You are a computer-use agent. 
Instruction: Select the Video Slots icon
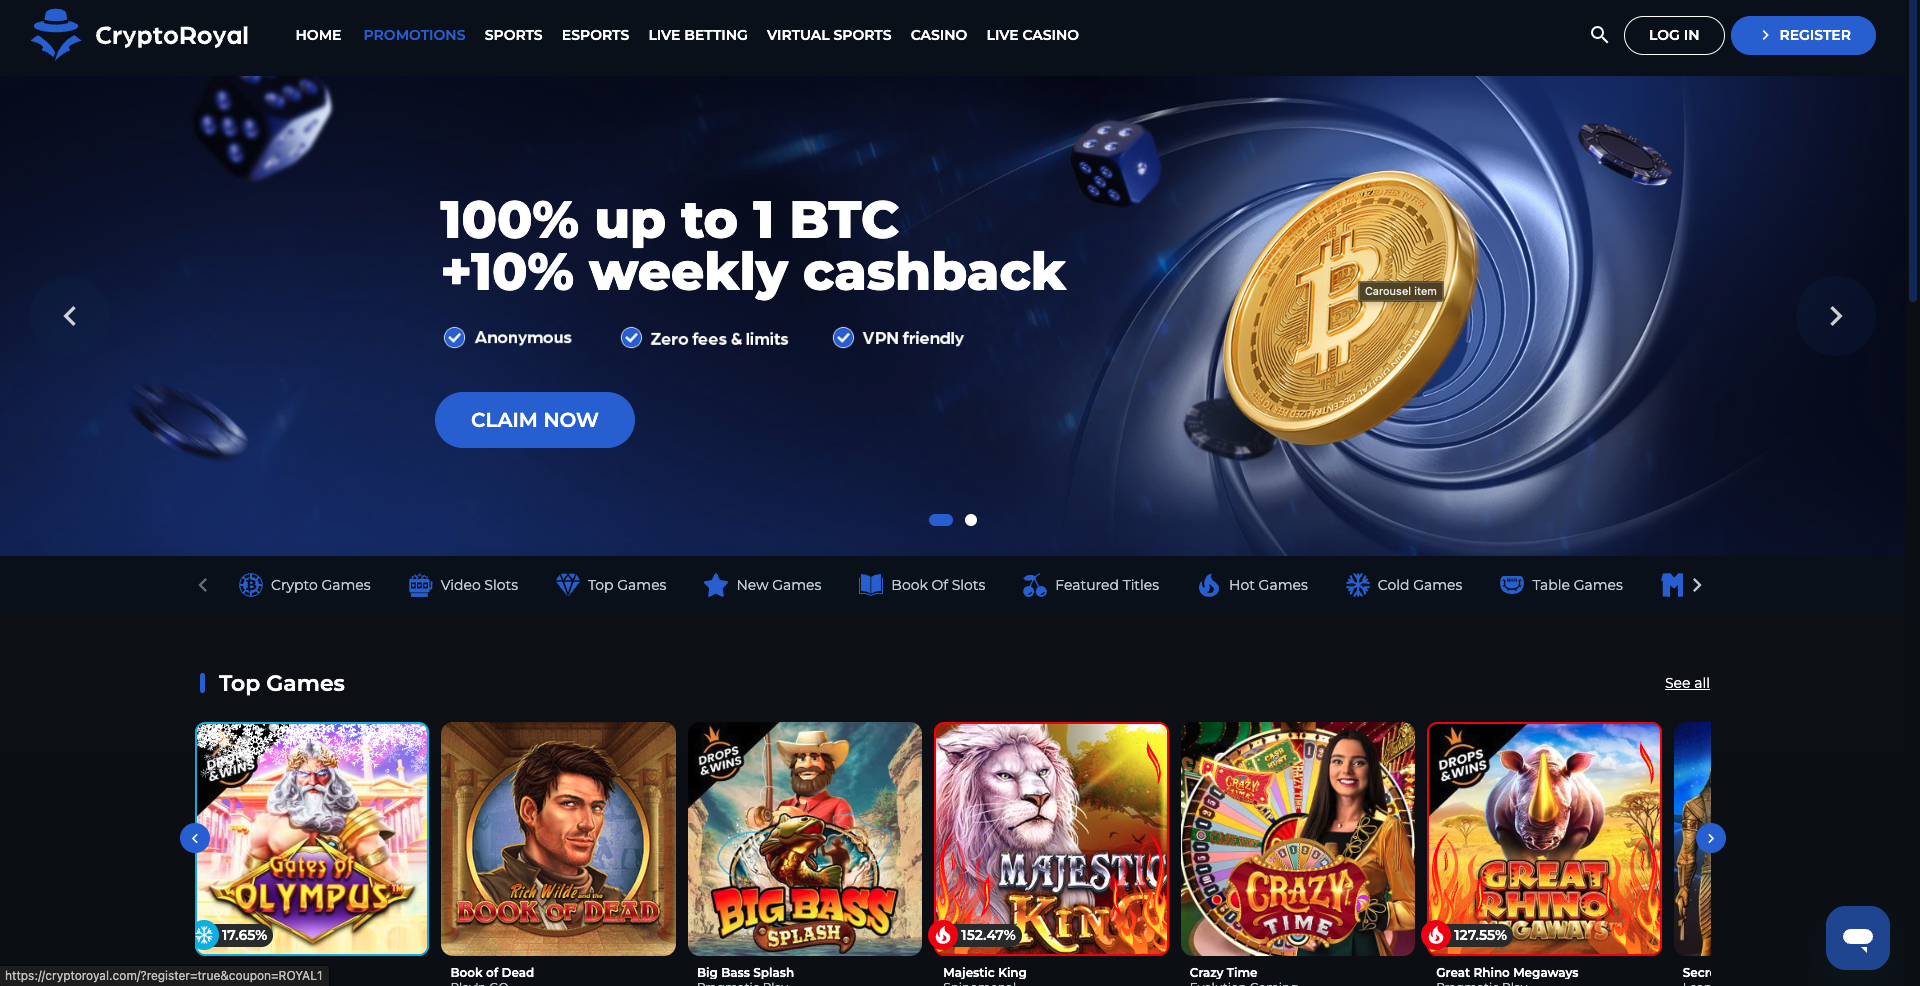coord(420,585)
